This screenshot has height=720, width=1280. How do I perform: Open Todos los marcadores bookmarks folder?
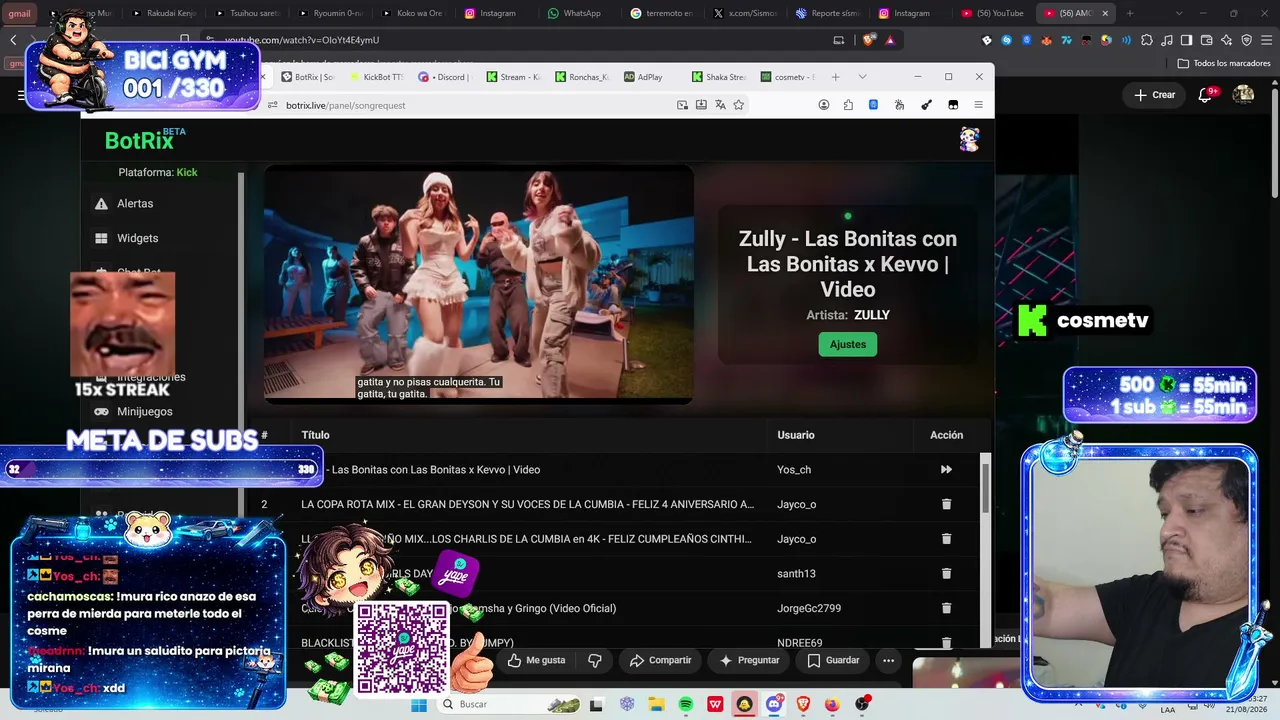[1224, 63]
